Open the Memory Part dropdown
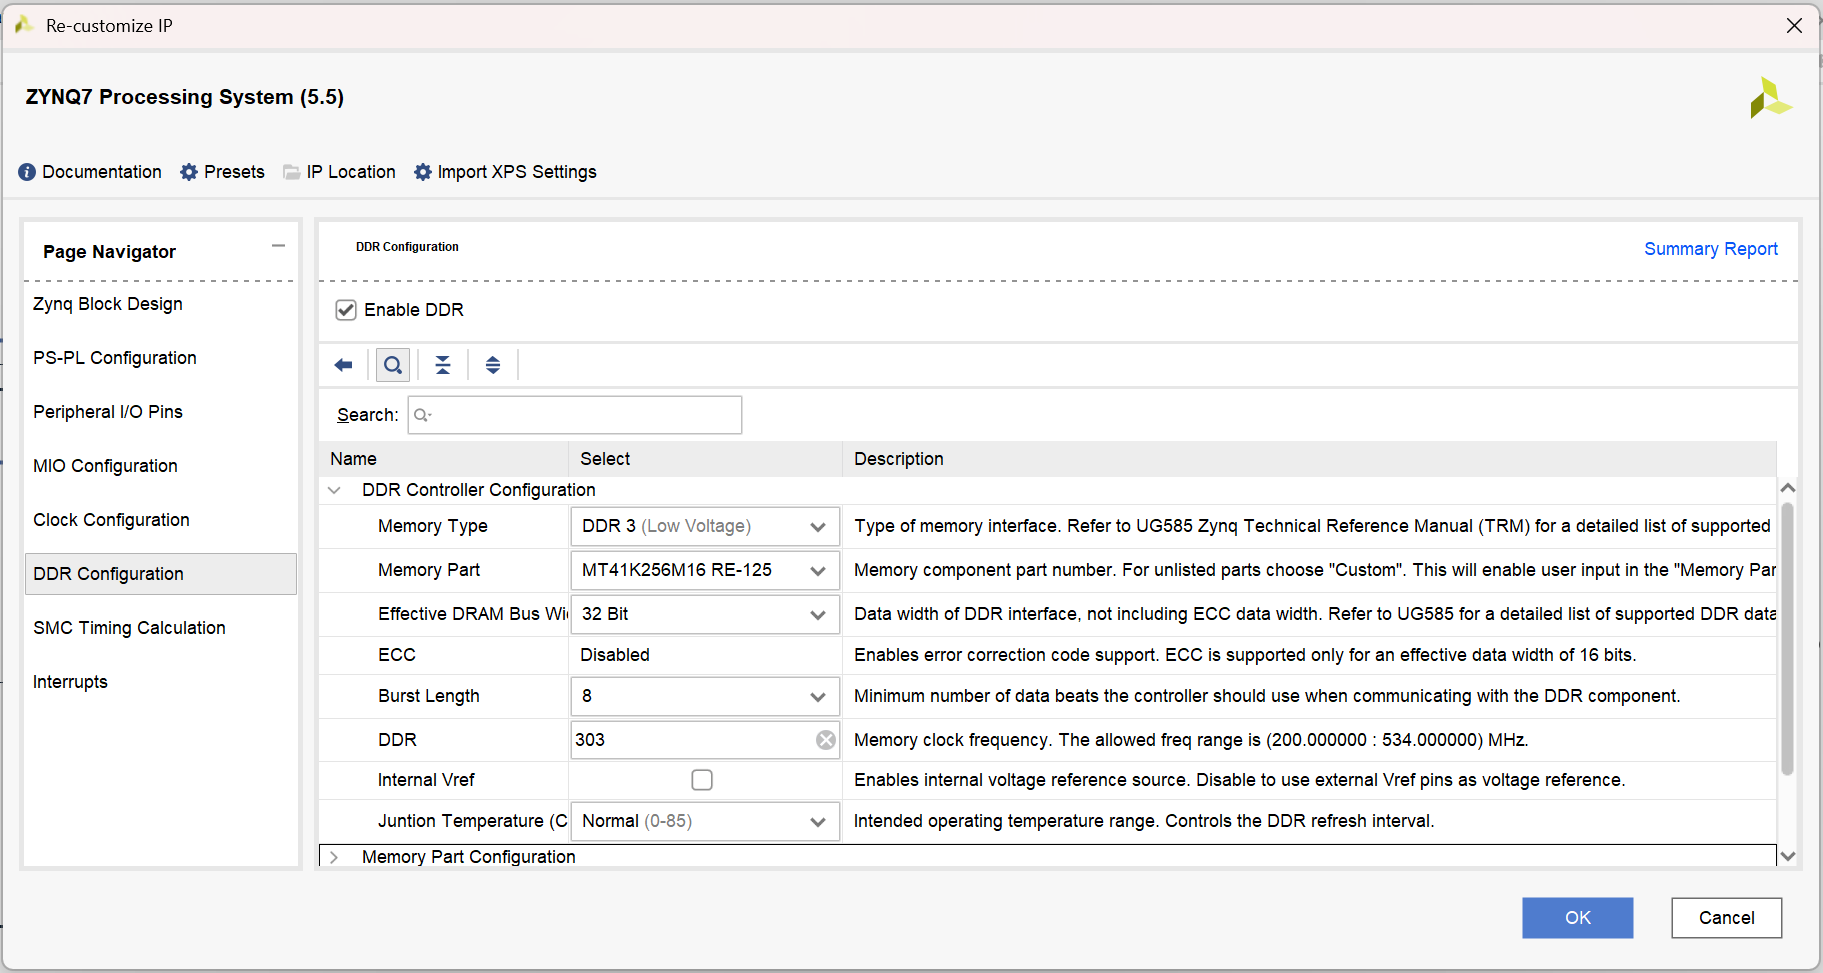This screenshot has width=1823, height=973. pos(705,570)
